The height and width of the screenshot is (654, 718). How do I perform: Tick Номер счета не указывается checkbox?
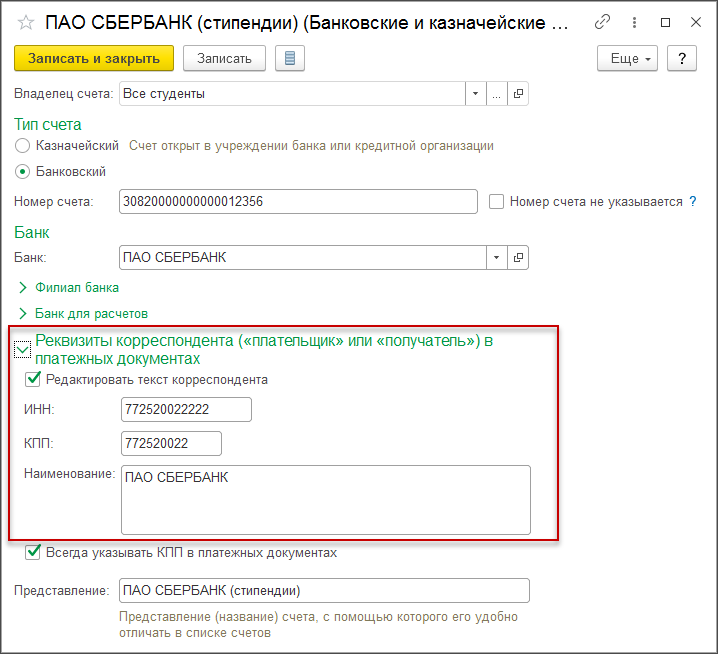(x=496, y=202)
